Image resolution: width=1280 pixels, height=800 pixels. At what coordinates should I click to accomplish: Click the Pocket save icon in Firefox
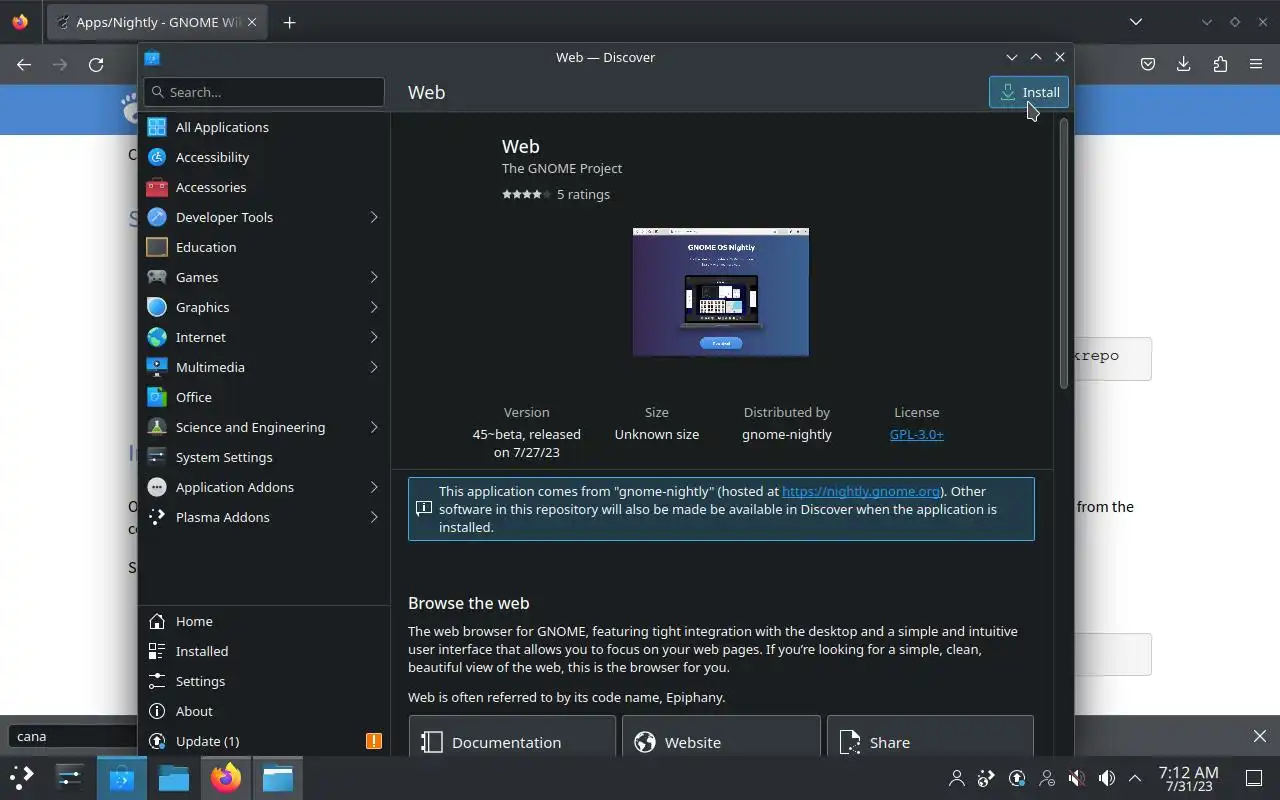(x=1148, y=64)
